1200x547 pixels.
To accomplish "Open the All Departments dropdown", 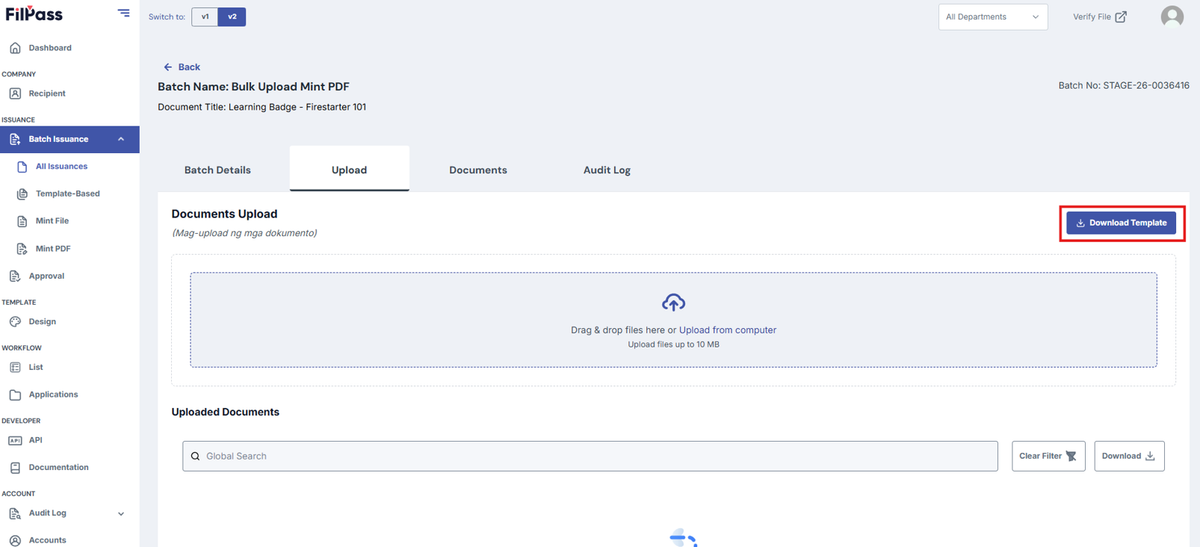I will [993, 17].
